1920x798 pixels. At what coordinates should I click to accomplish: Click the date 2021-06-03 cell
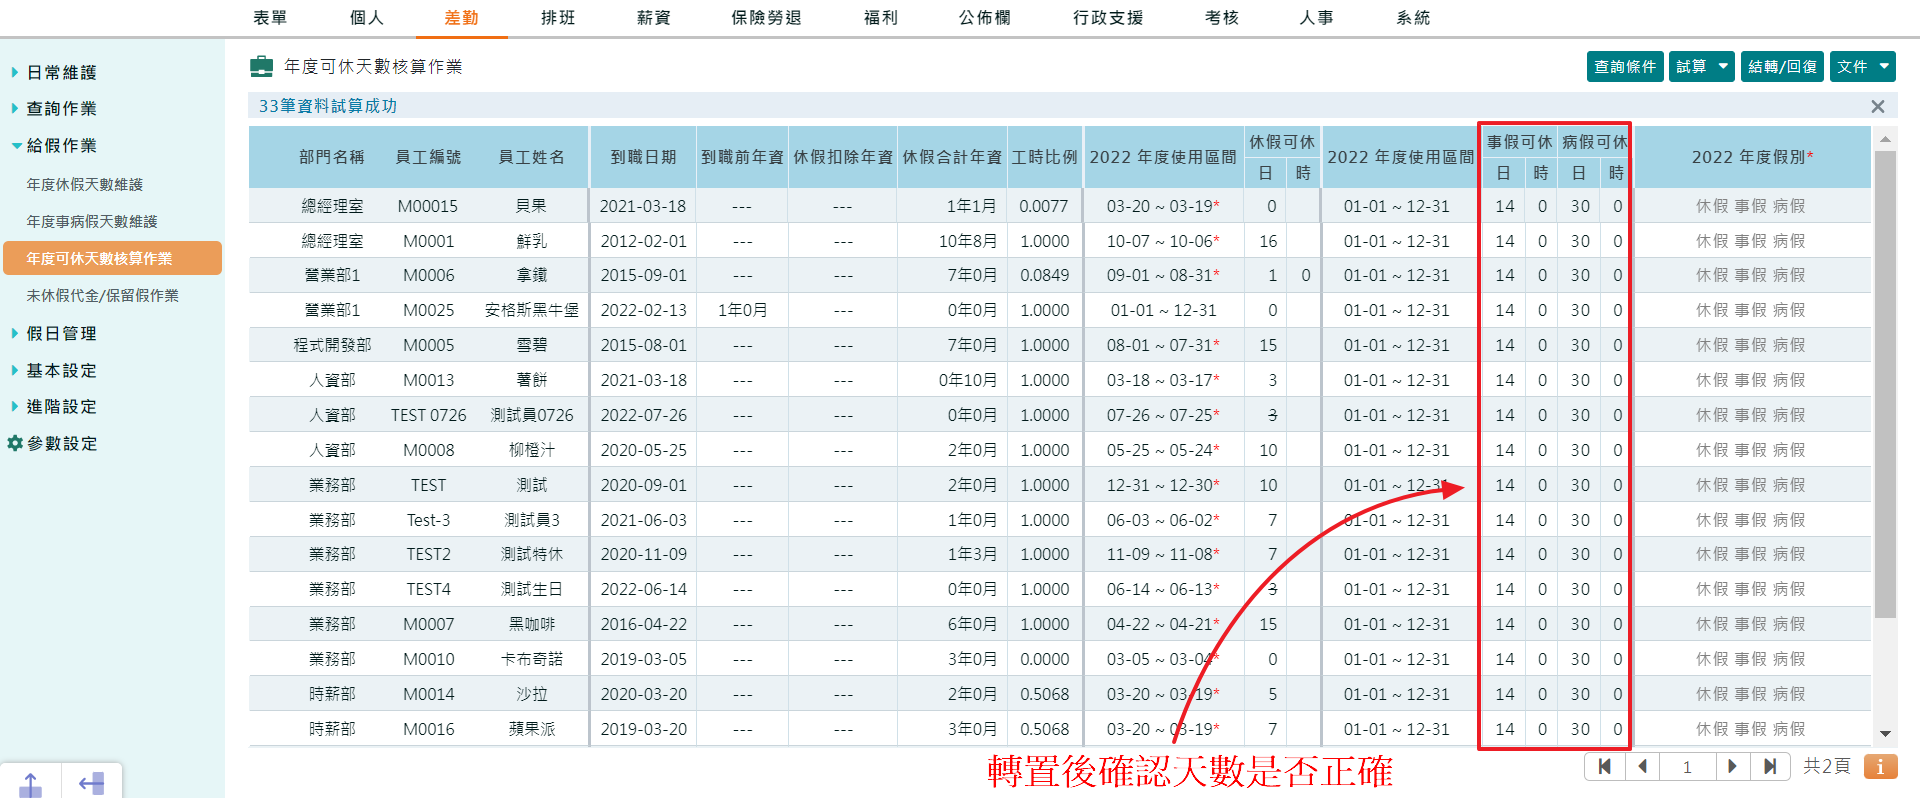tap(643, 520)
